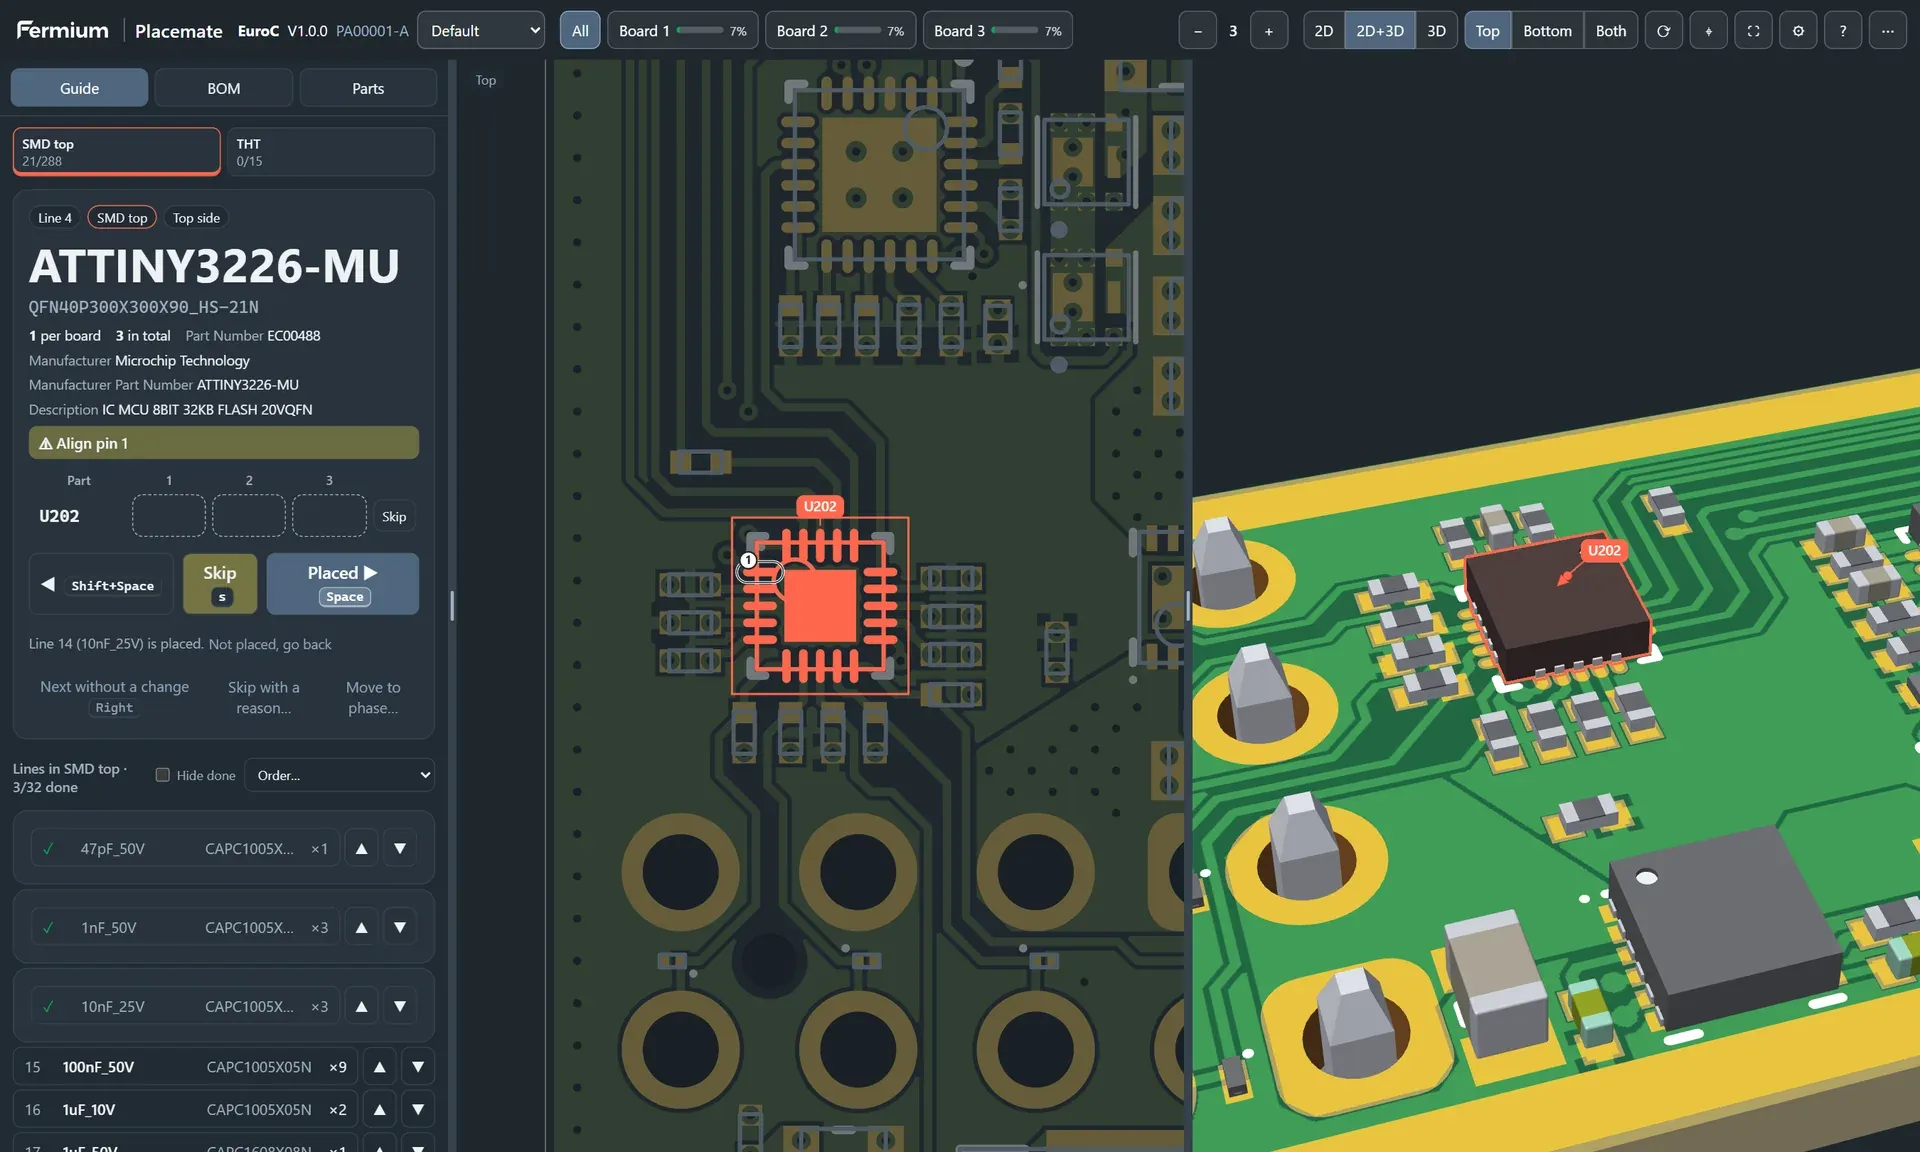
Task: Open the settings gear icon
Action: (1798, 31)
